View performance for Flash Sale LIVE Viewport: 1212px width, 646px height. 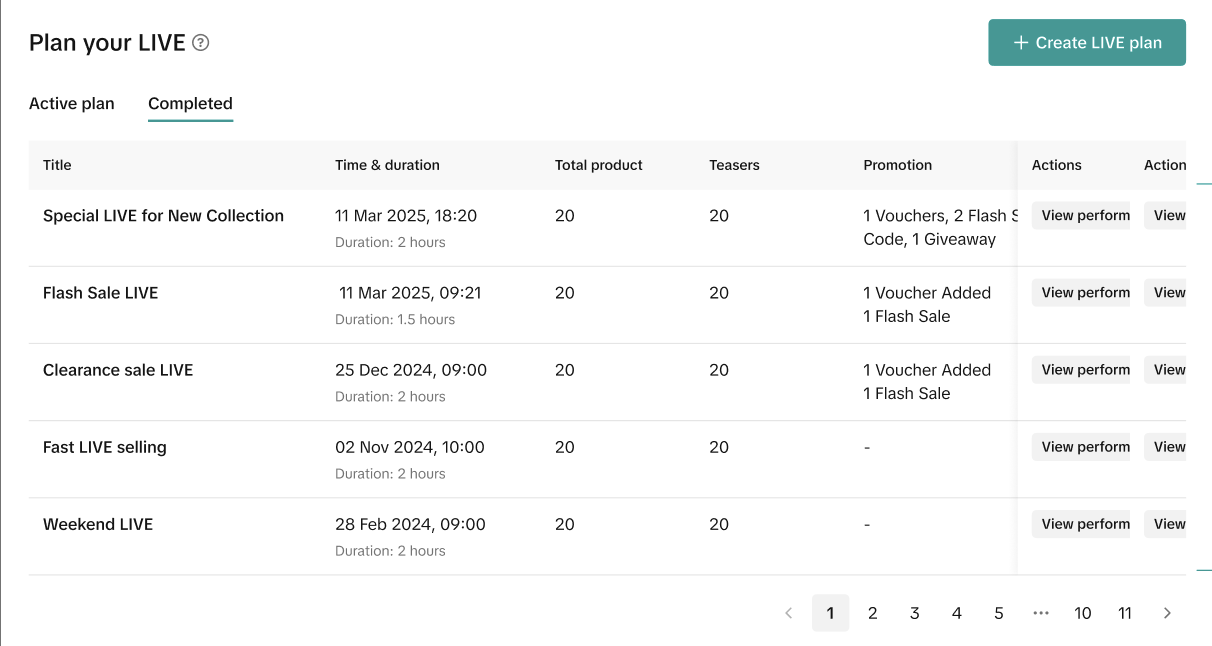pyautogui.click(x=1081, y=293)
